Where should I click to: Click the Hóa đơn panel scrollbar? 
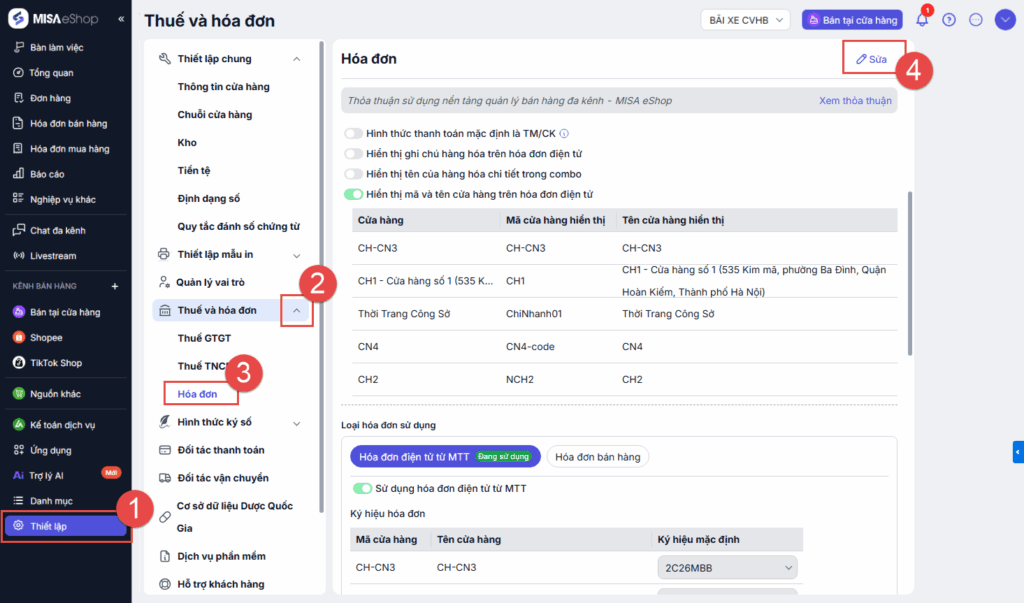(x=910, y=273)
